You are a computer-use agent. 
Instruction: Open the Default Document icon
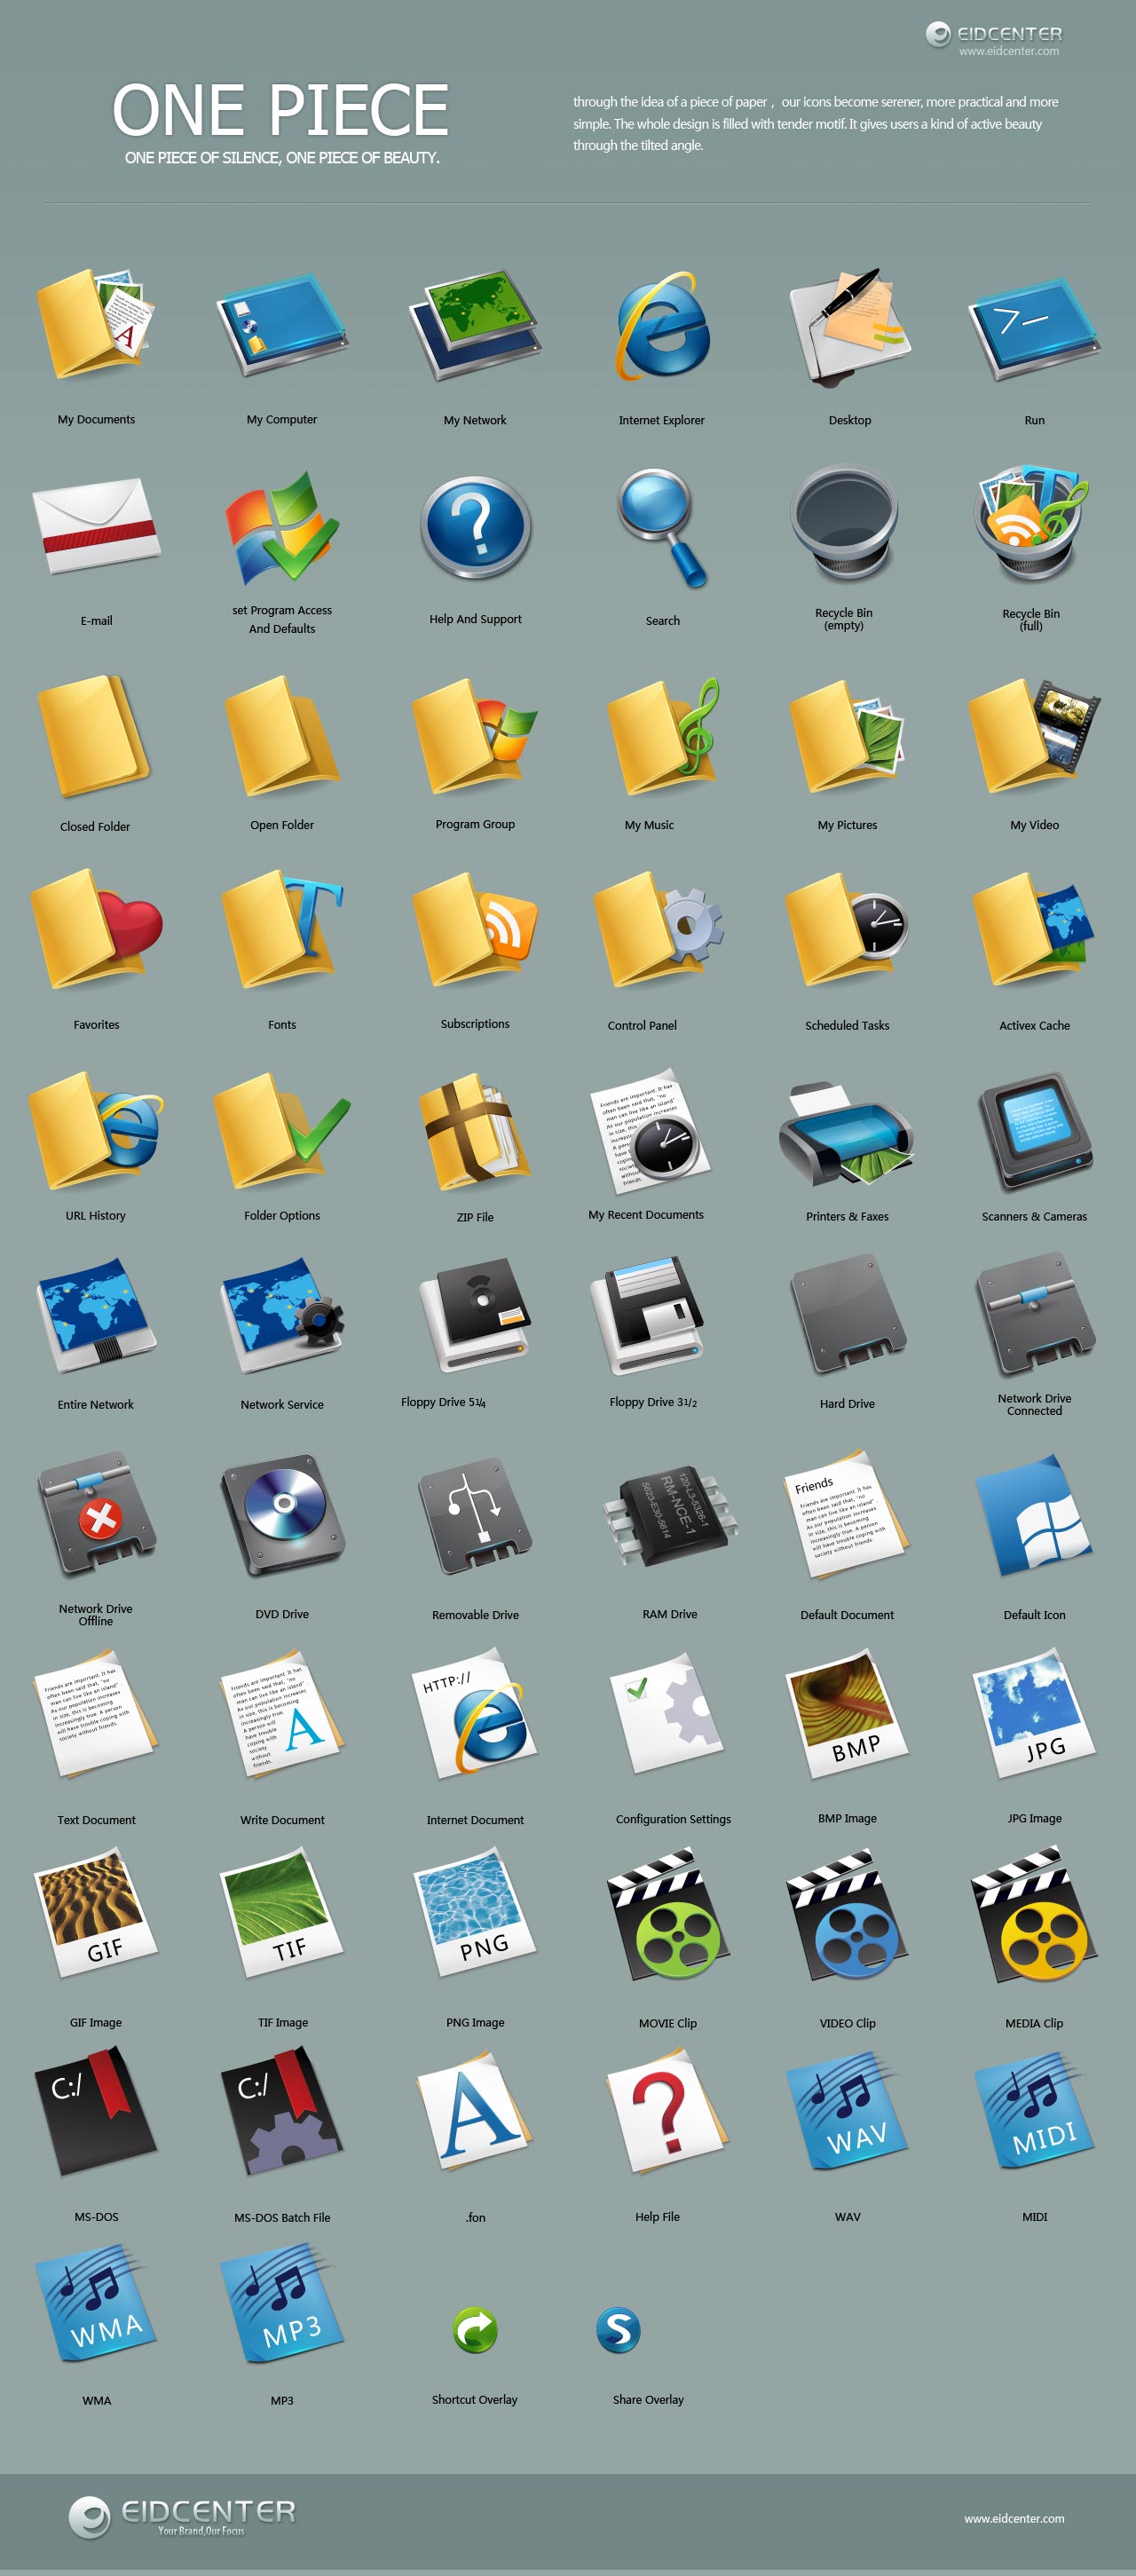848,1514
